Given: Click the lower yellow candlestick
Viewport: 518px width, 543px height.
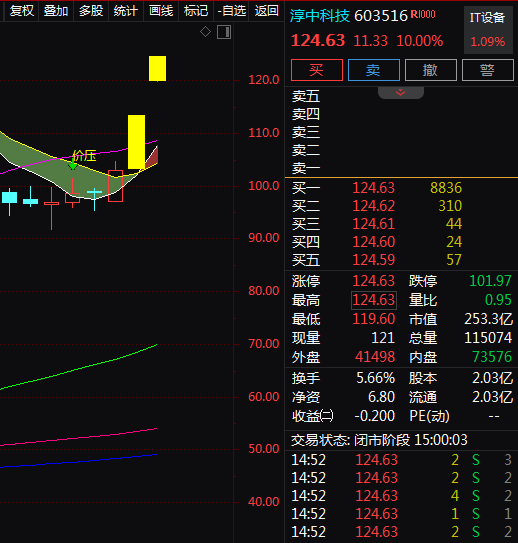Looking at the screenshot, I should (136, 142).
